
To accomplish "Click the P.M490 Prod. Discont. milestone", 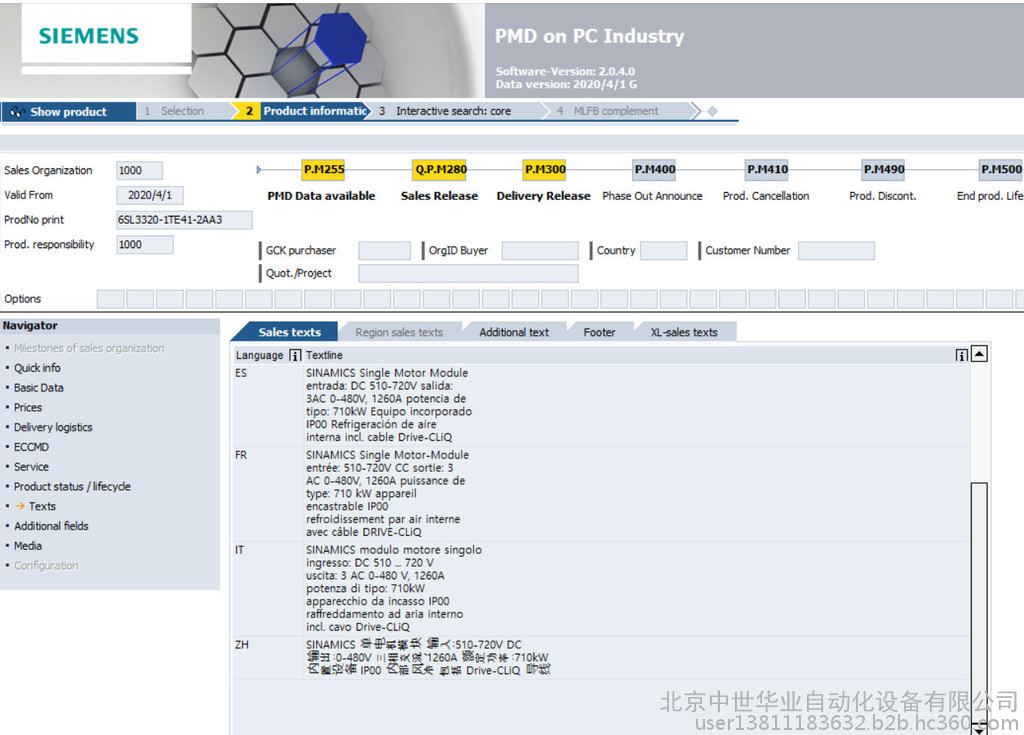I will (883, 170).
